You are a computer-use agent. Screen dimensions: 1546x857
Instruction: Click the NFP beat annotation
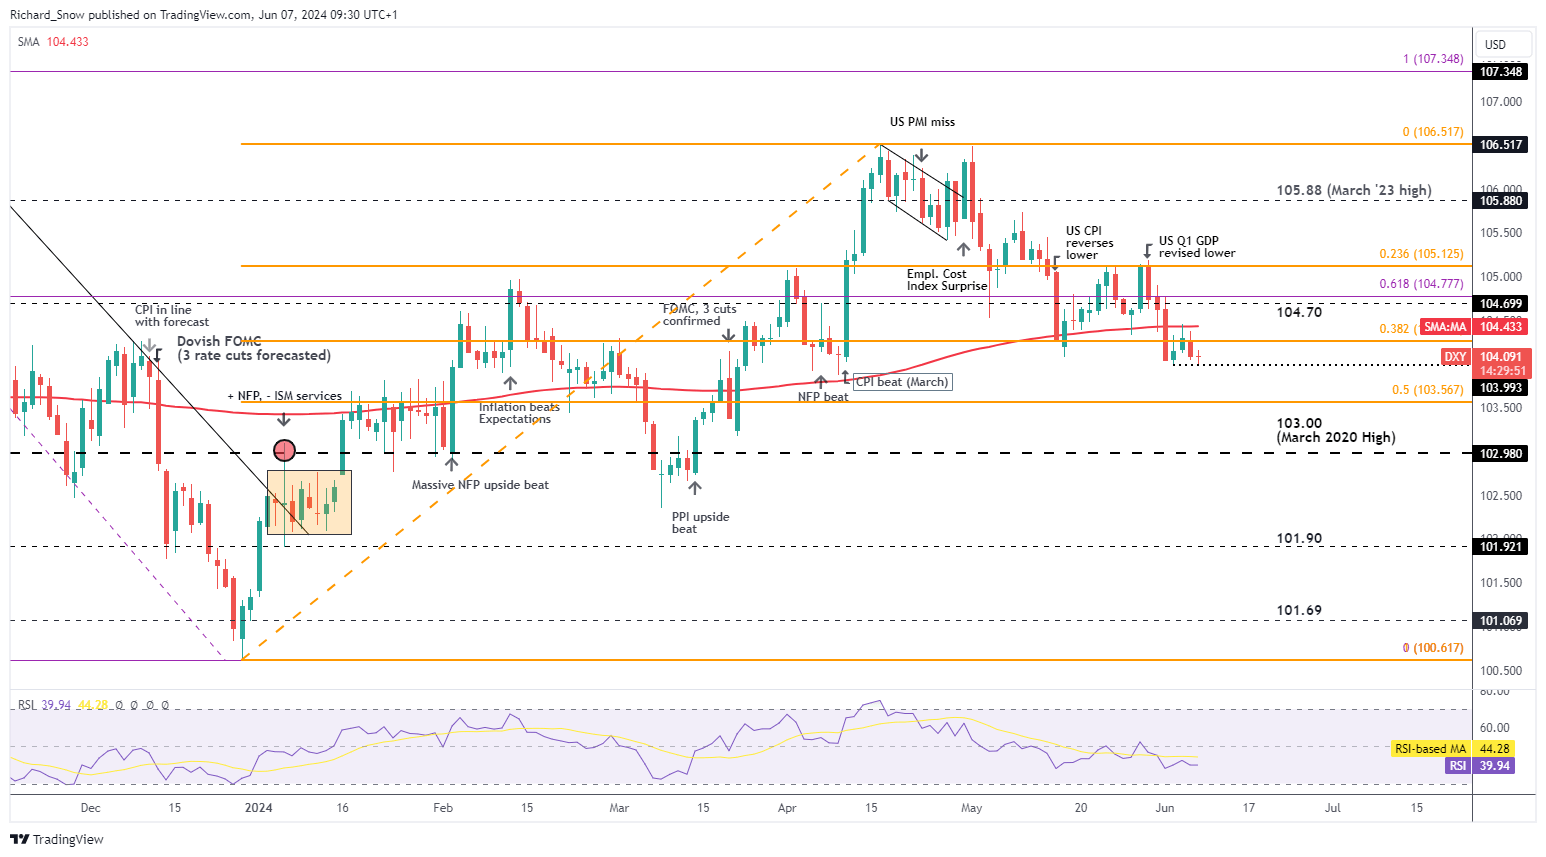tap(823, 397)
